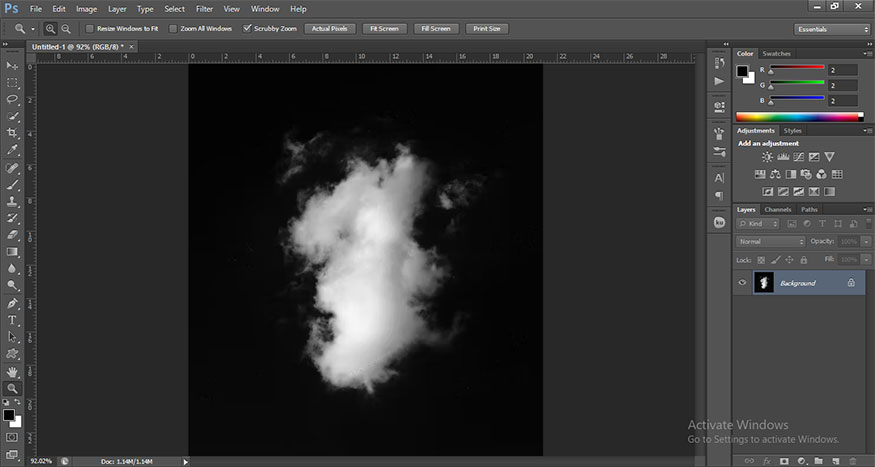The height and width of the screenshot is (467, 875).
Task: Select the Custom Shape tool
Action: [12, 354]
